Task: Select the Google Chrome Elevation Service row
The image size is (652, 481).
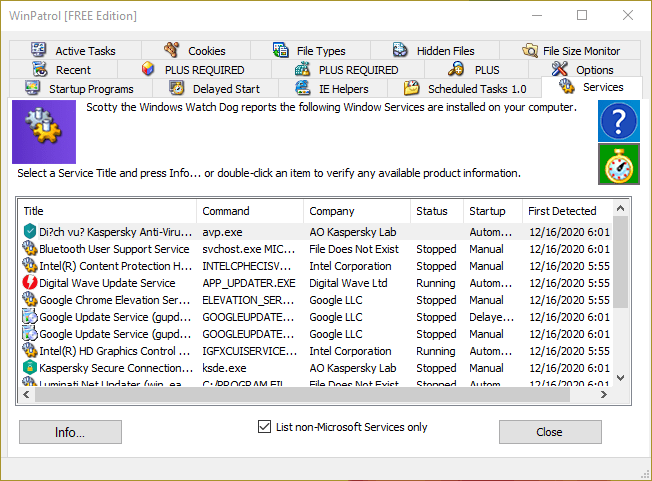Action: tap(316, 300)
